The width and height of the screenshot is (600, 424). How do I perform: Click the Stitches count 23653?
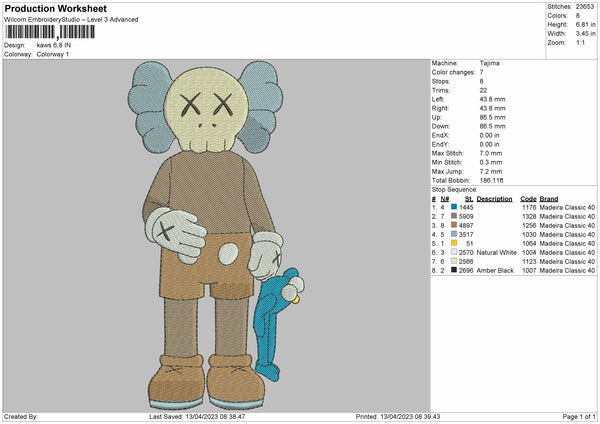[585, 7]
